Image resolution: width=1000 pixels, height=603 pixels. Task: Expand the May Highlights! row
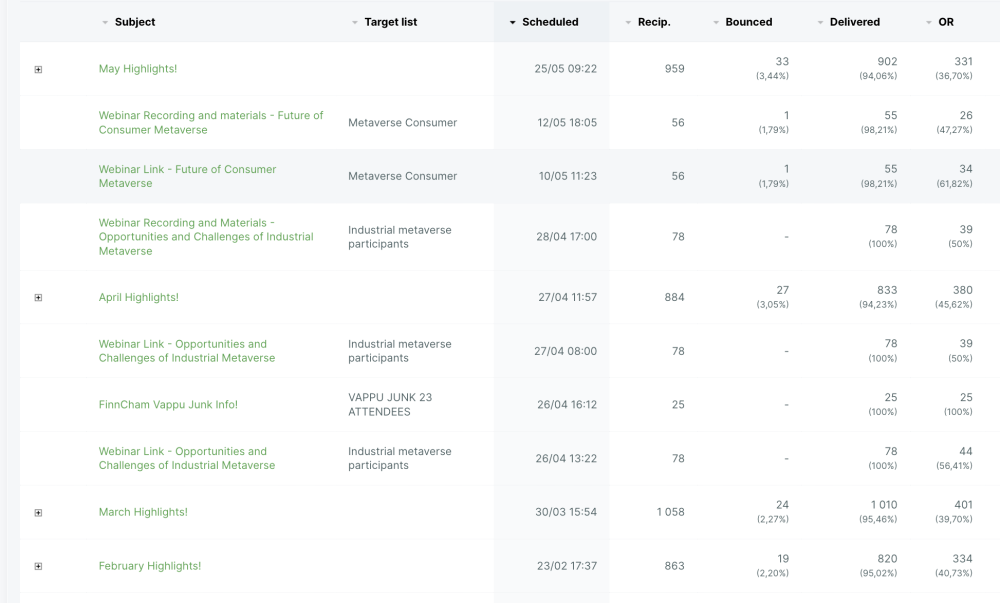38,70
